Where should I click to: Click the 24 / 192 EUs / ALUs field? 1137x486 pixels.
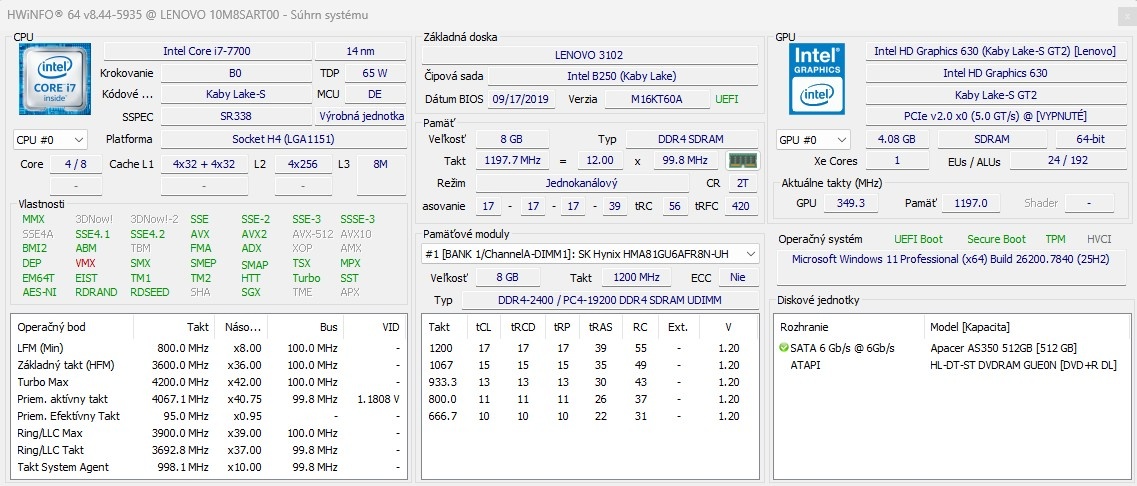(1068, 160)
